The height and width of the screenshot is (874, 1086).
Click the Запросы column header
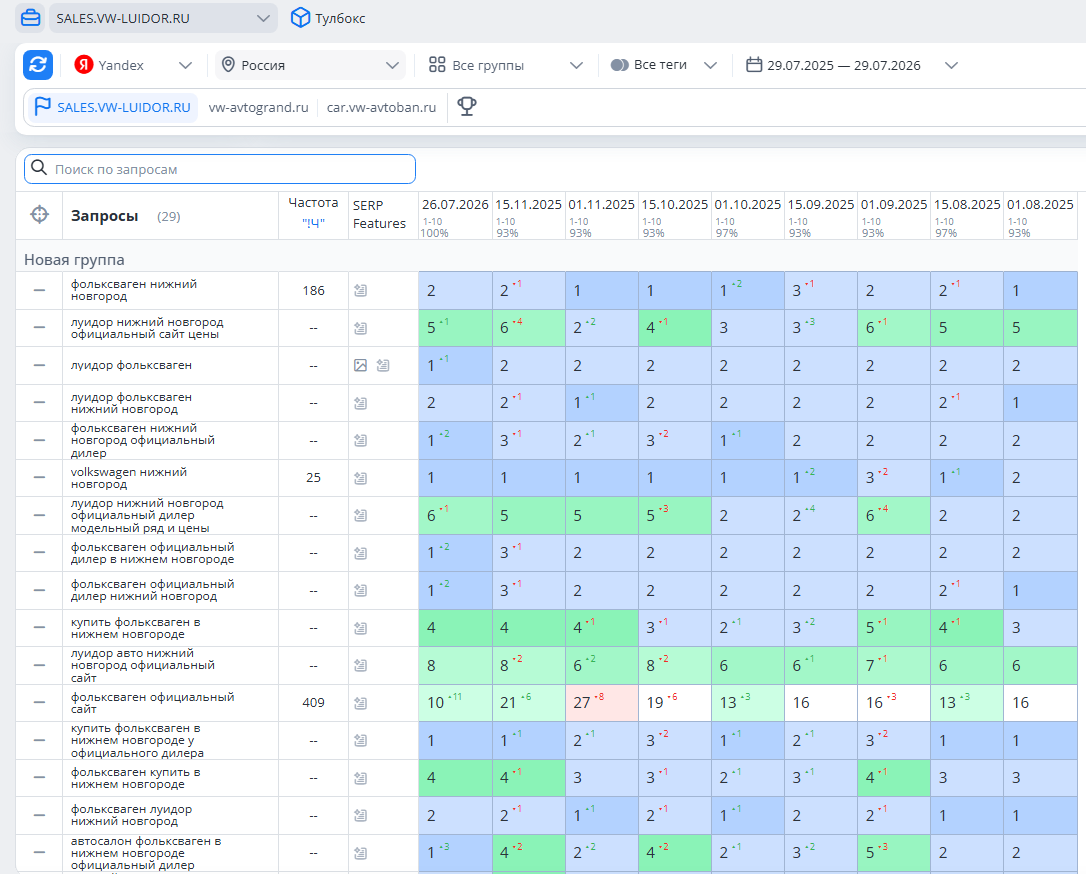pyautogui.click(x=105, y=216)
